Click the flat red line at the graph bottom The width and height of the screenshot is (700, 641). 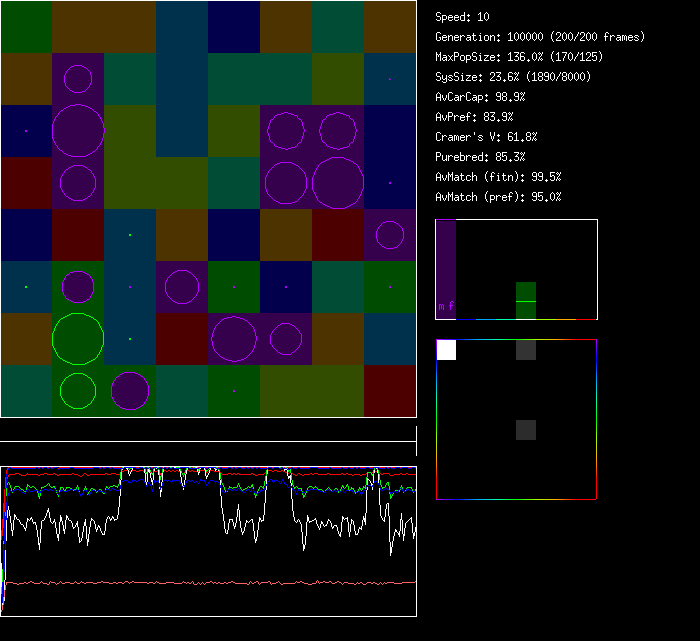tap(210, 582)
